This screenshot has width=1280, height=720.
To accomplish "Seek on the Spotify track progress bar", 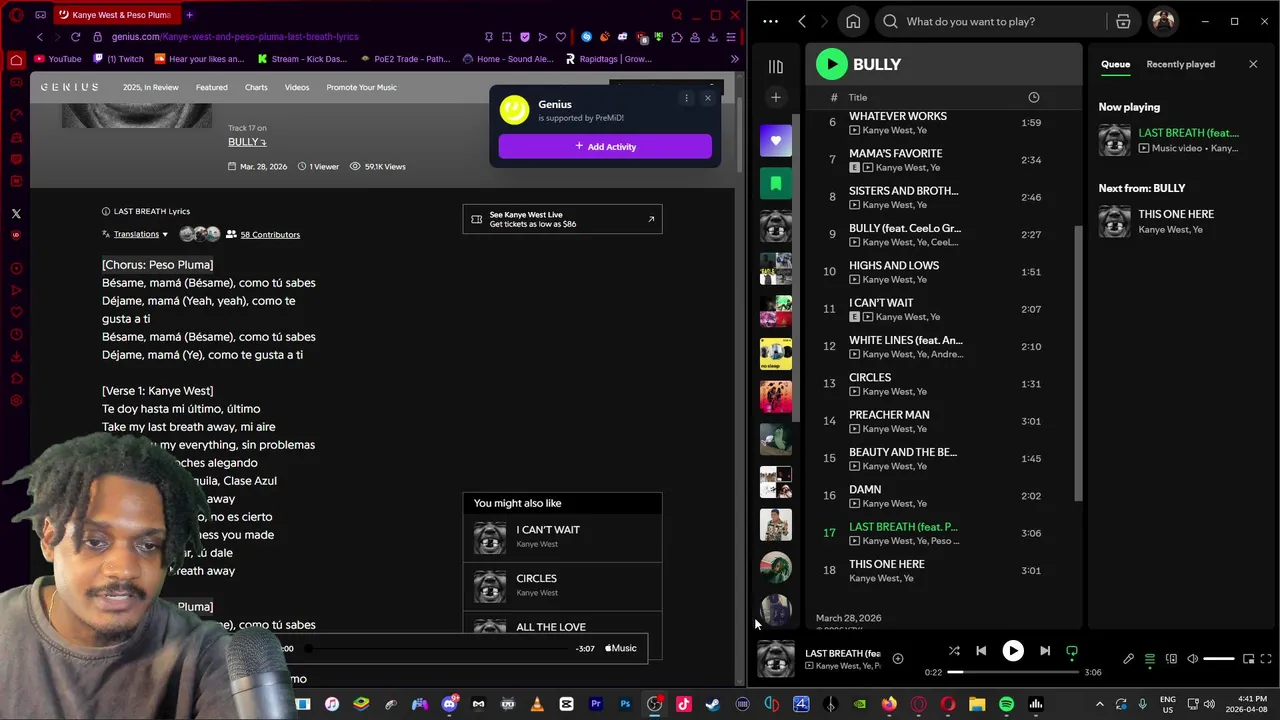I will click(1013, 672).
